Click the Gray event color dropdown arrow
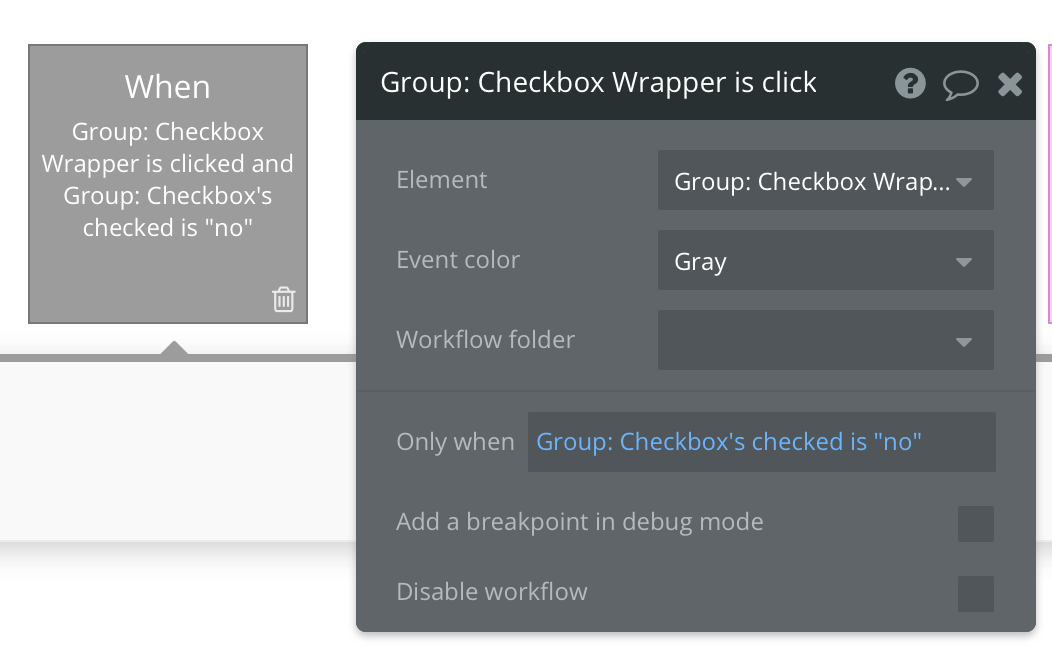This screenshot has width=1052, height=664. point(963,262)
